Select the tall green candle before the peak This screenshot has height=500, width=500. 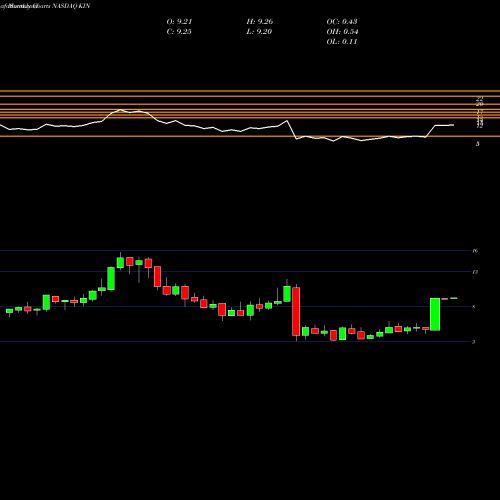111,278
